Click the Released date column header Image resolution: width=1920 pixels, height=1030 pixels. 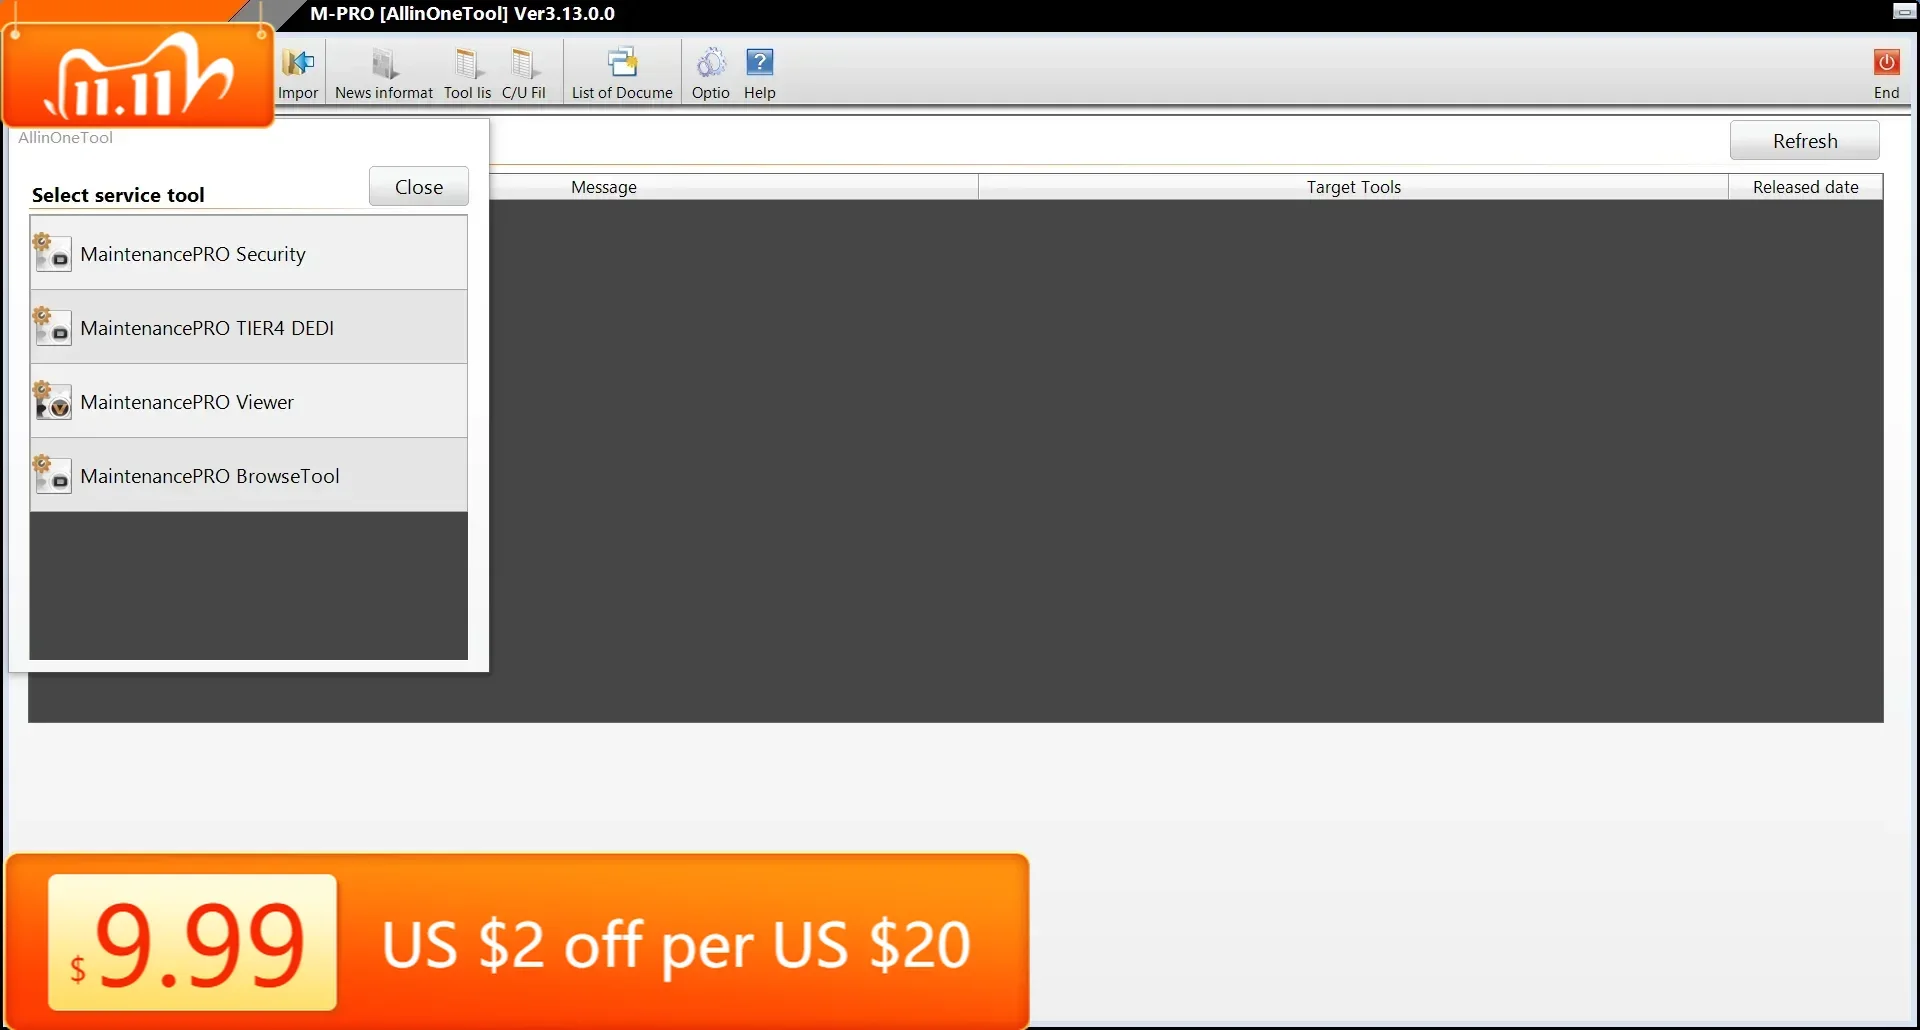tap(1806, 187)
